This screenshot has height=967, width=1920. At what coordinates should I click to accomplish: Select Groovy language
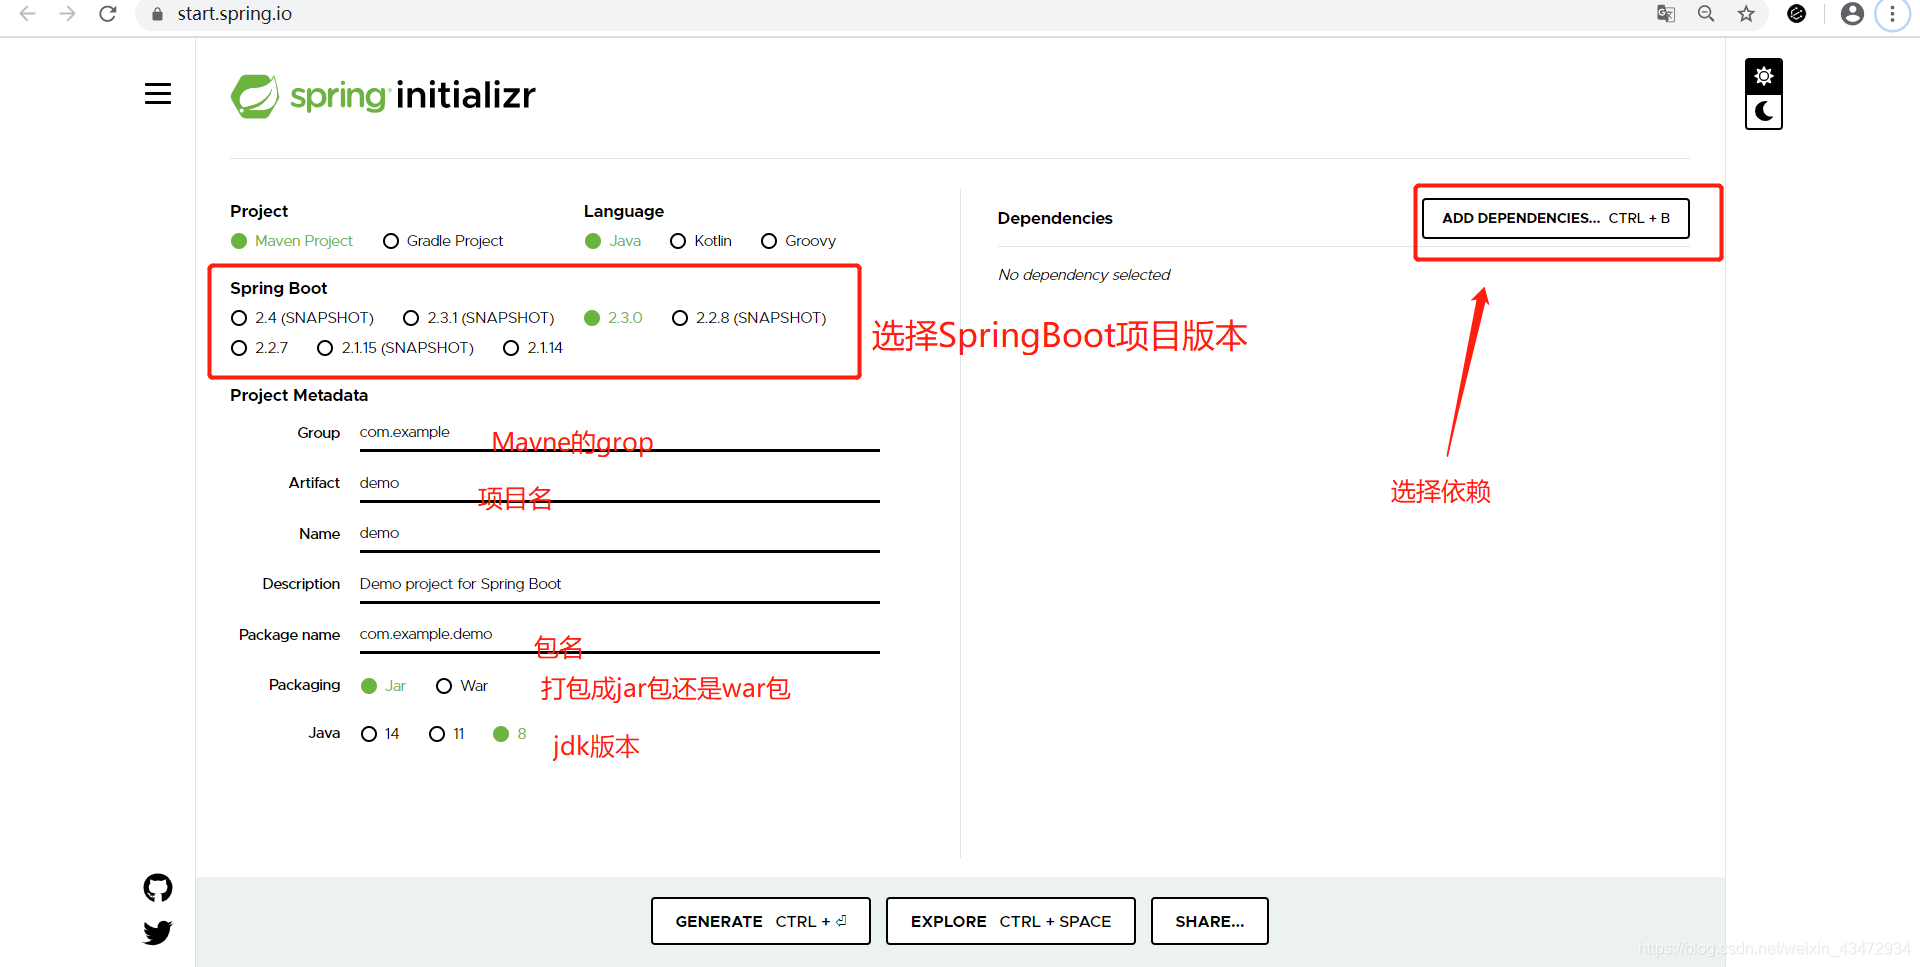[798, 241]
